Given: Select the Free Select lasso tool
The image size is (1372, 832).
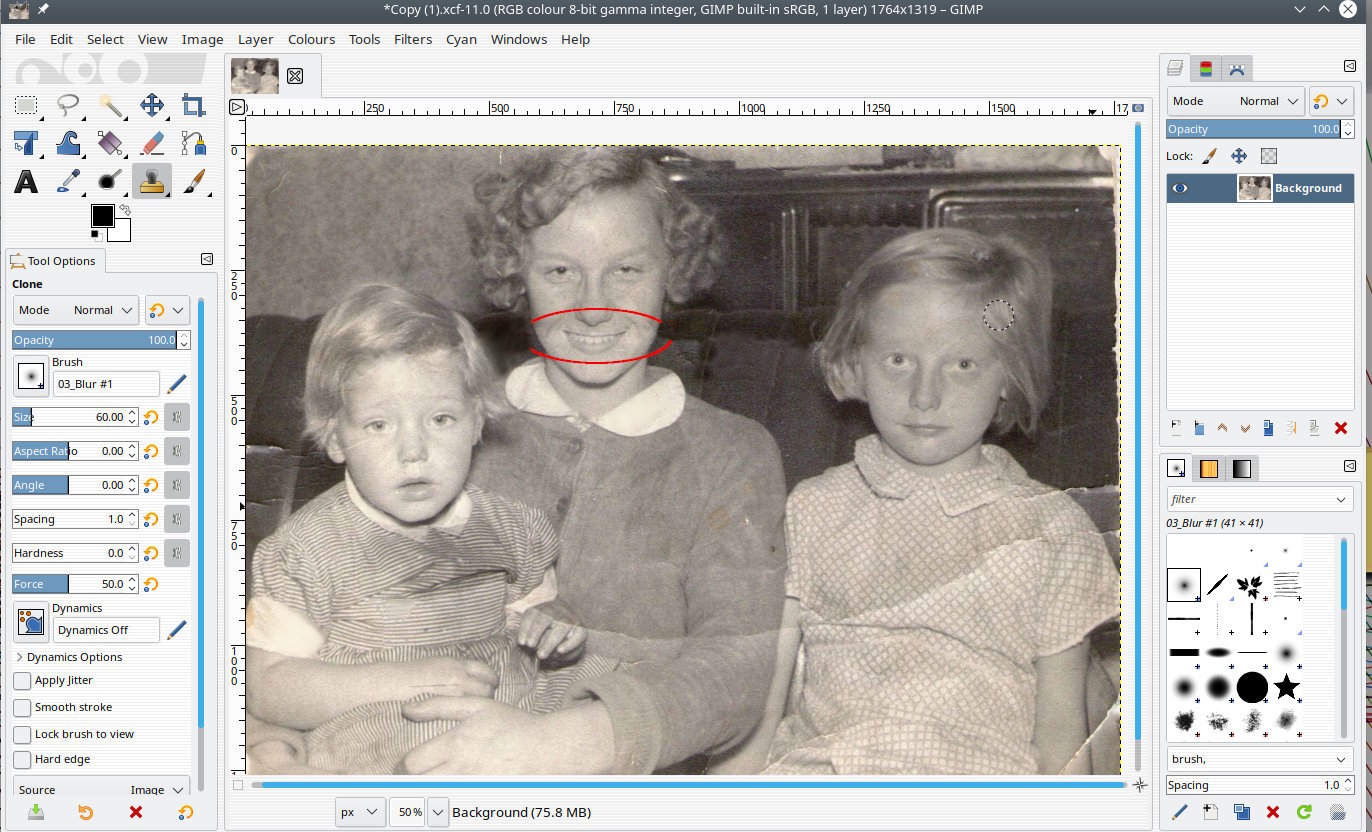Looking at the screenshot, I should point(68,105).
